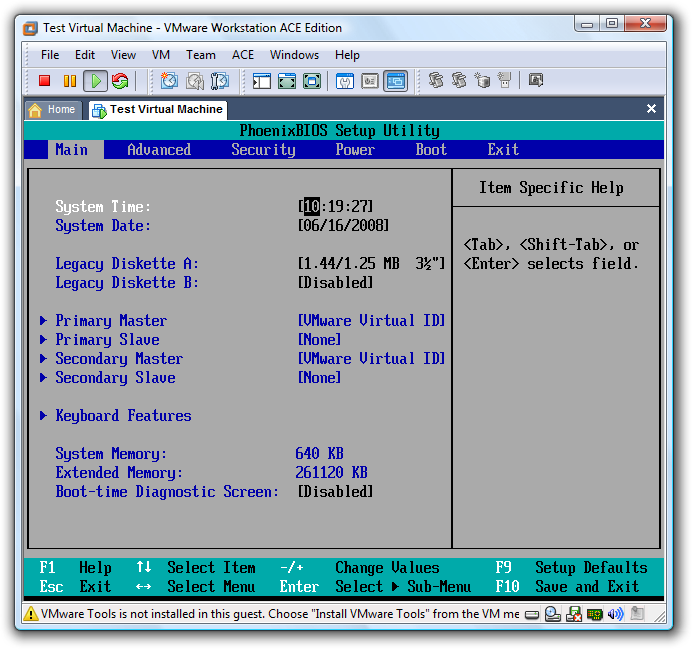The image size is (692, 649).
Task: Open the Edit menu
Action: [85, 55]
